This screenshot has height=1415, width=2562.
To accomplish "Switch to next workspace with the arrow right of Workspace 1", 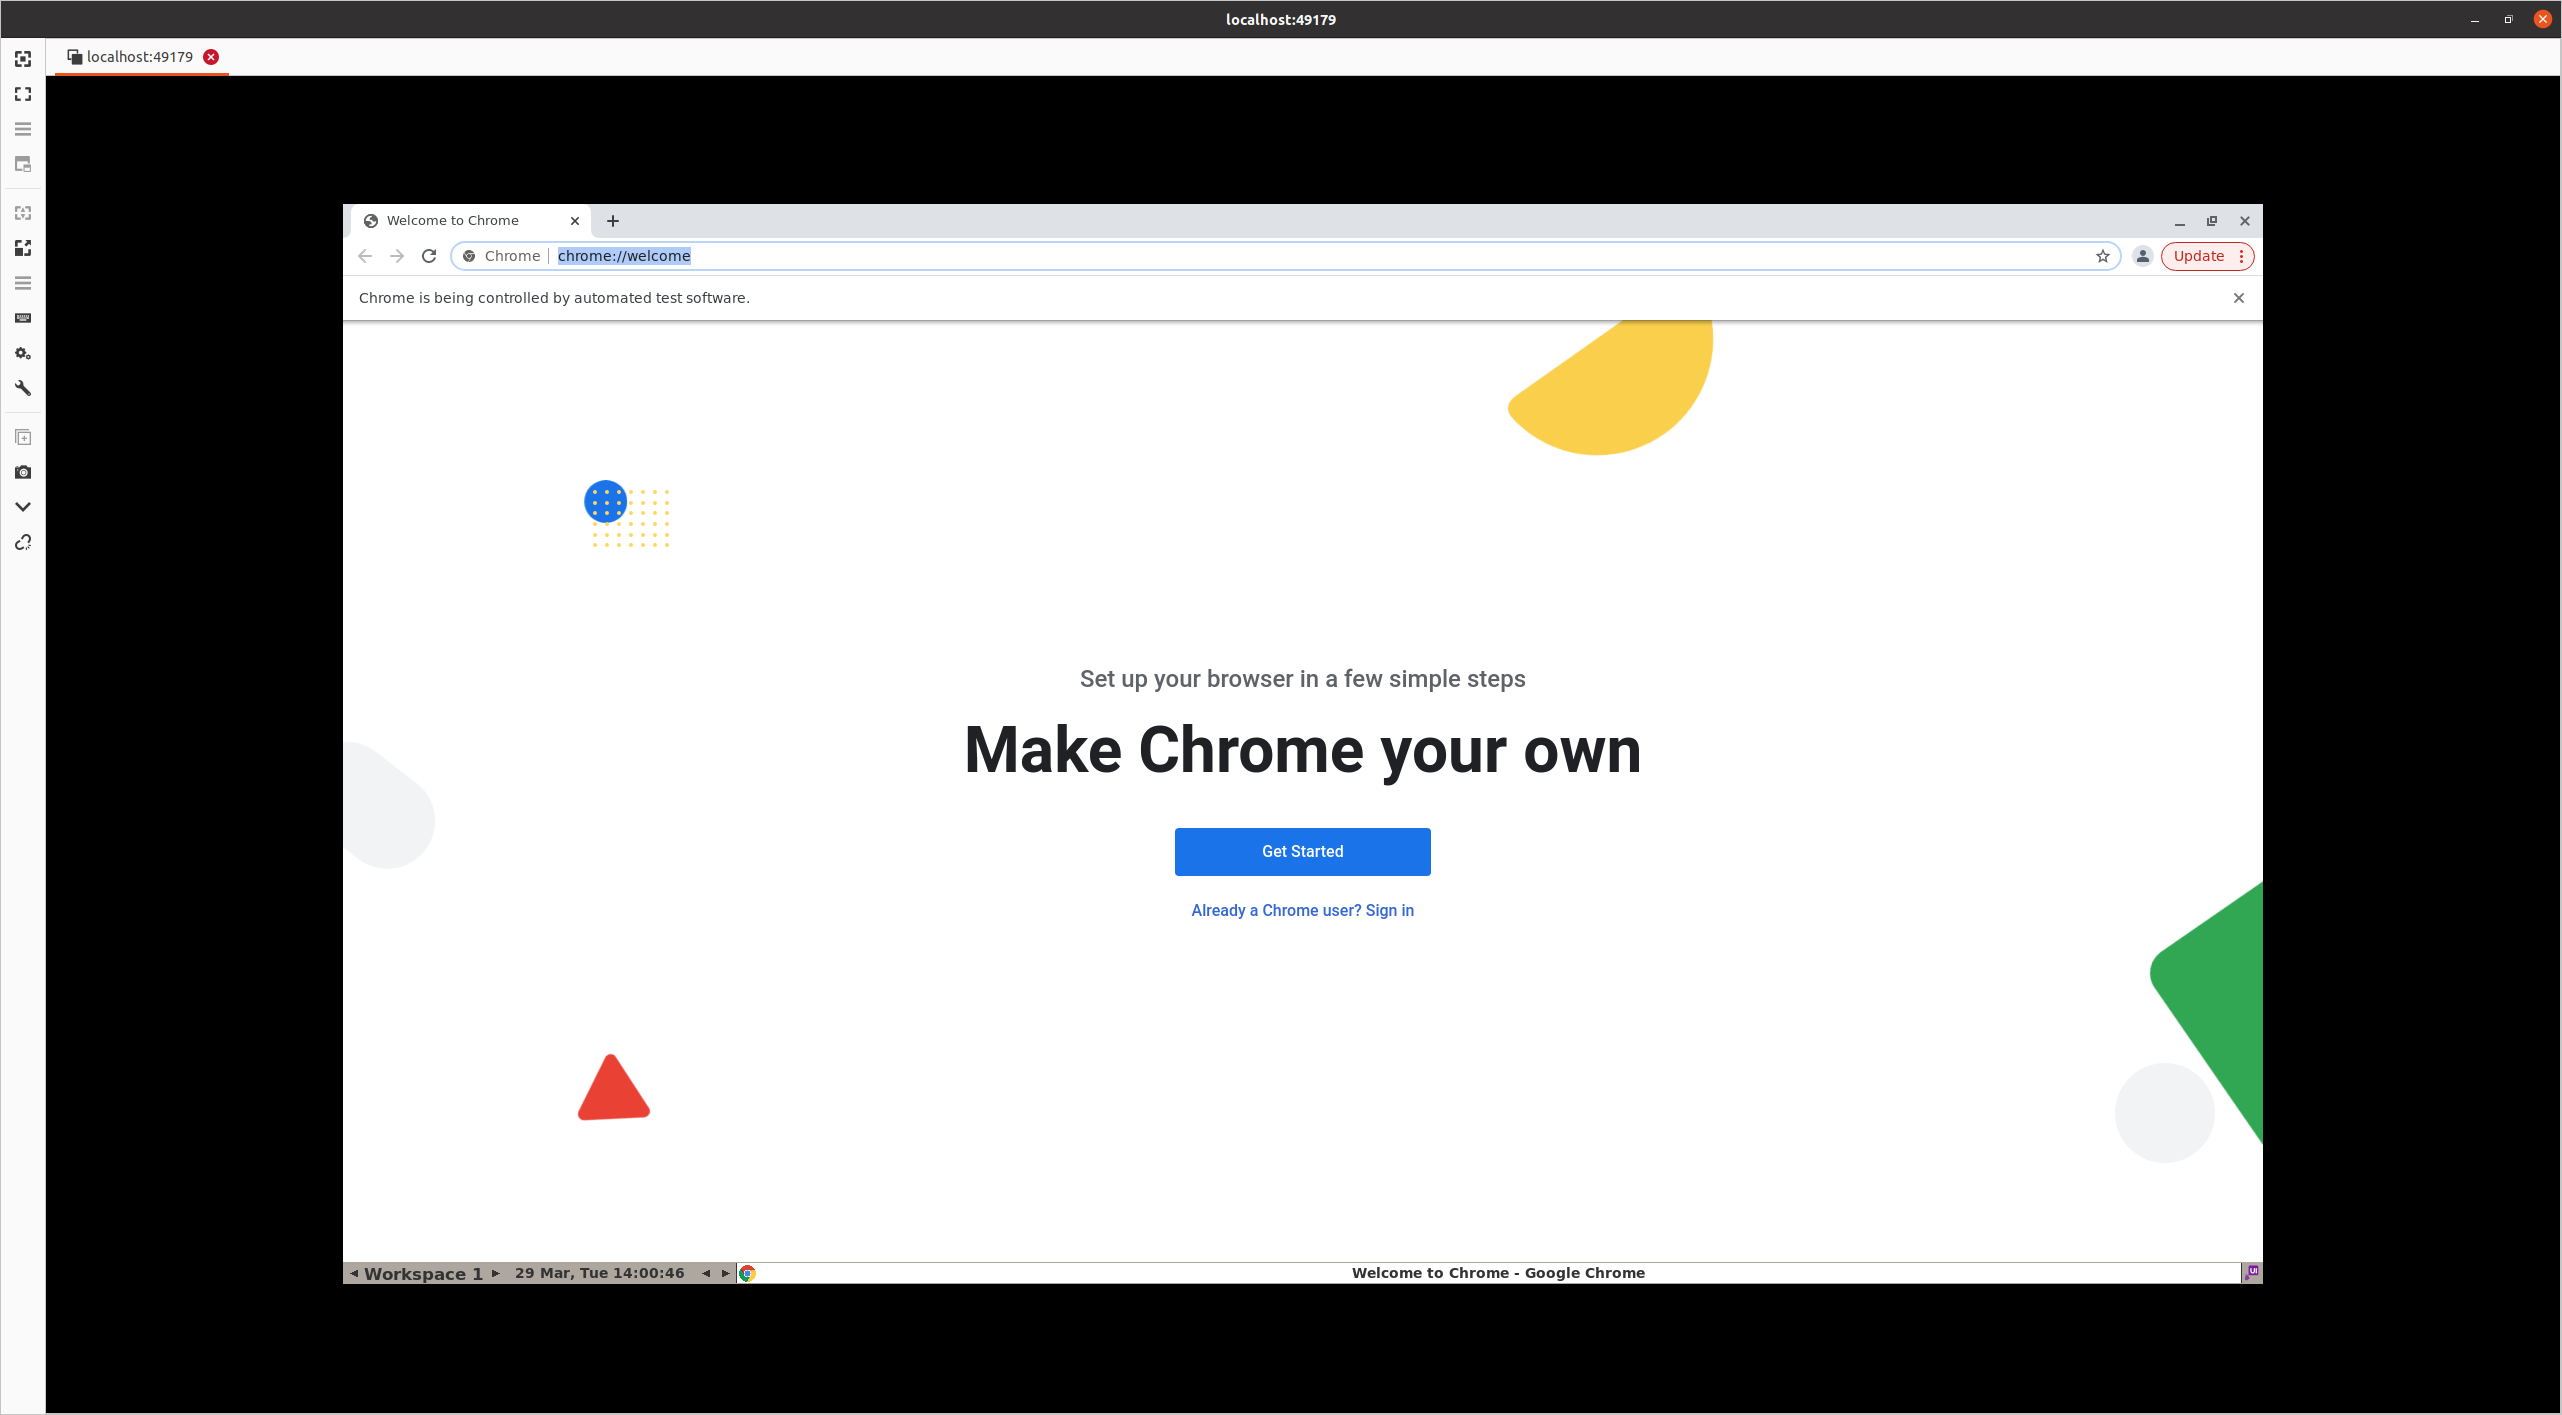I will (495, 1273).
